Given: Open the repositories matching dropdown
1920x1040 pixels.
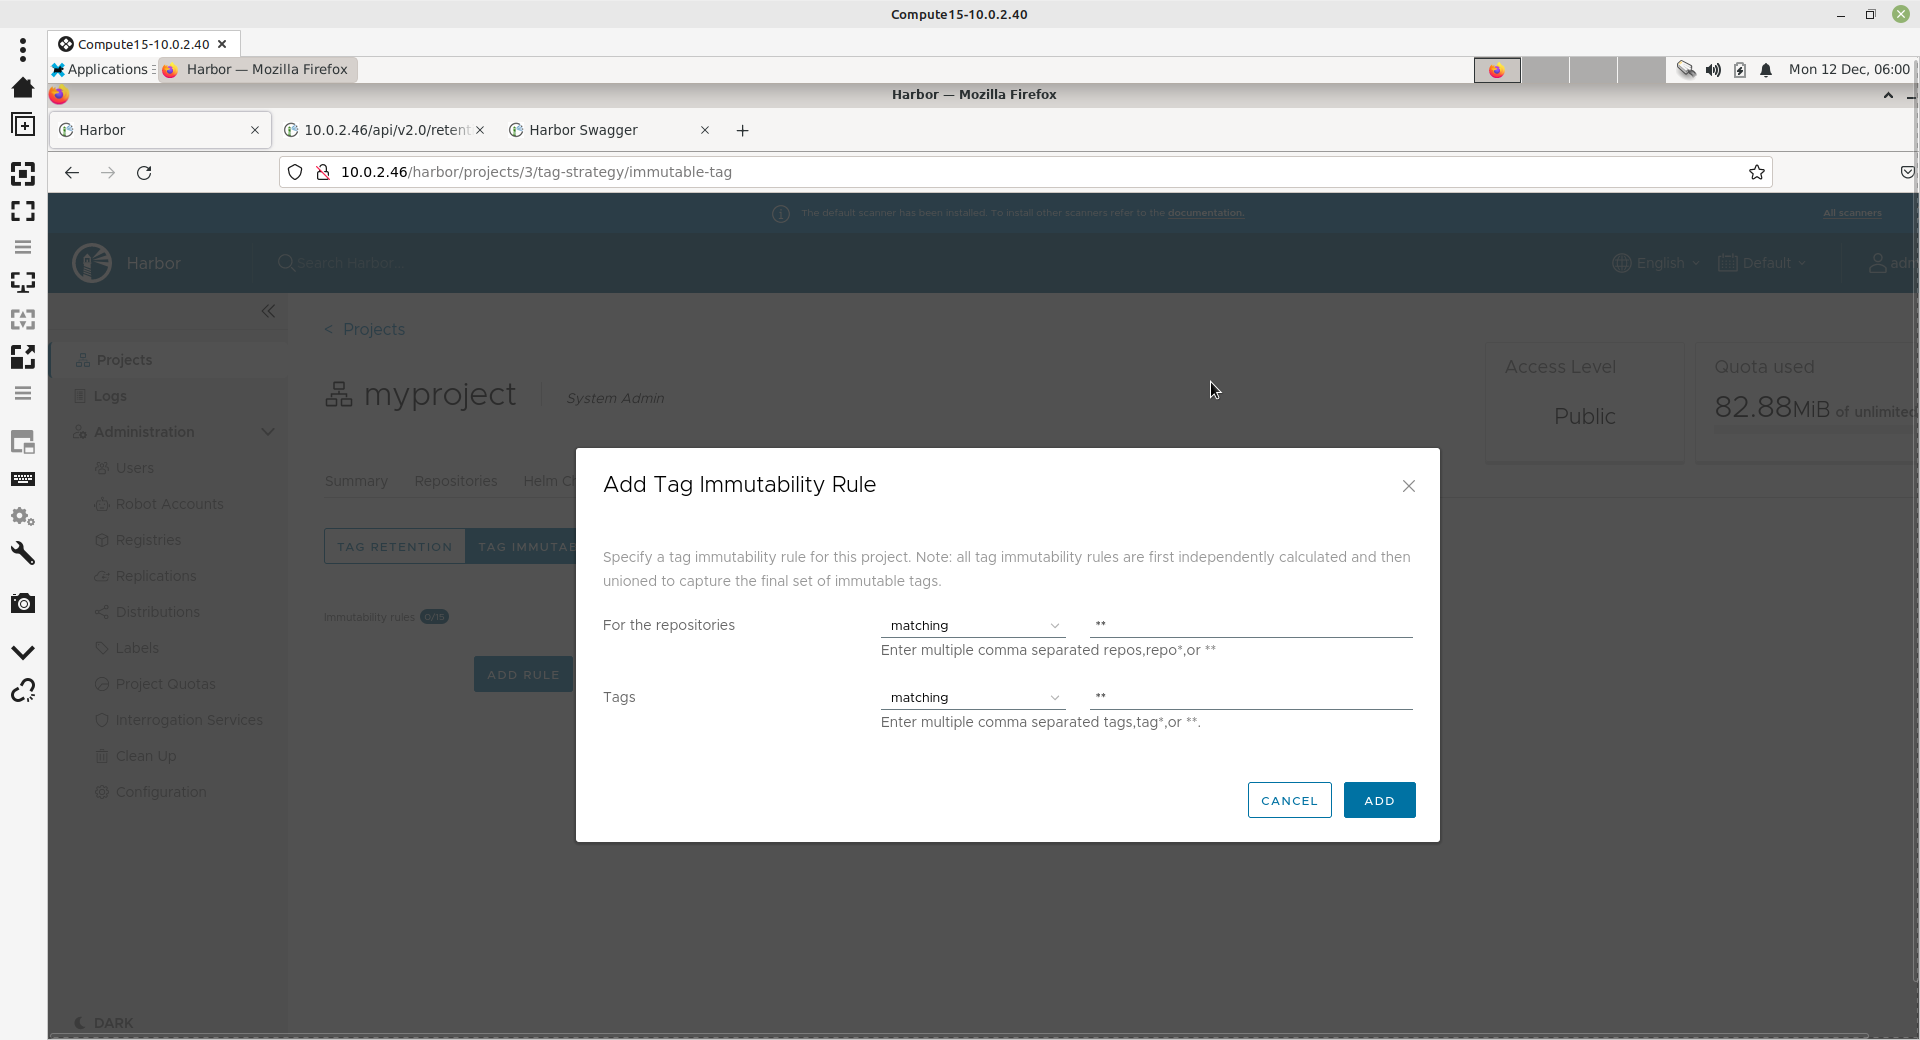Looking at the screenshot, I should click(972, 626).
